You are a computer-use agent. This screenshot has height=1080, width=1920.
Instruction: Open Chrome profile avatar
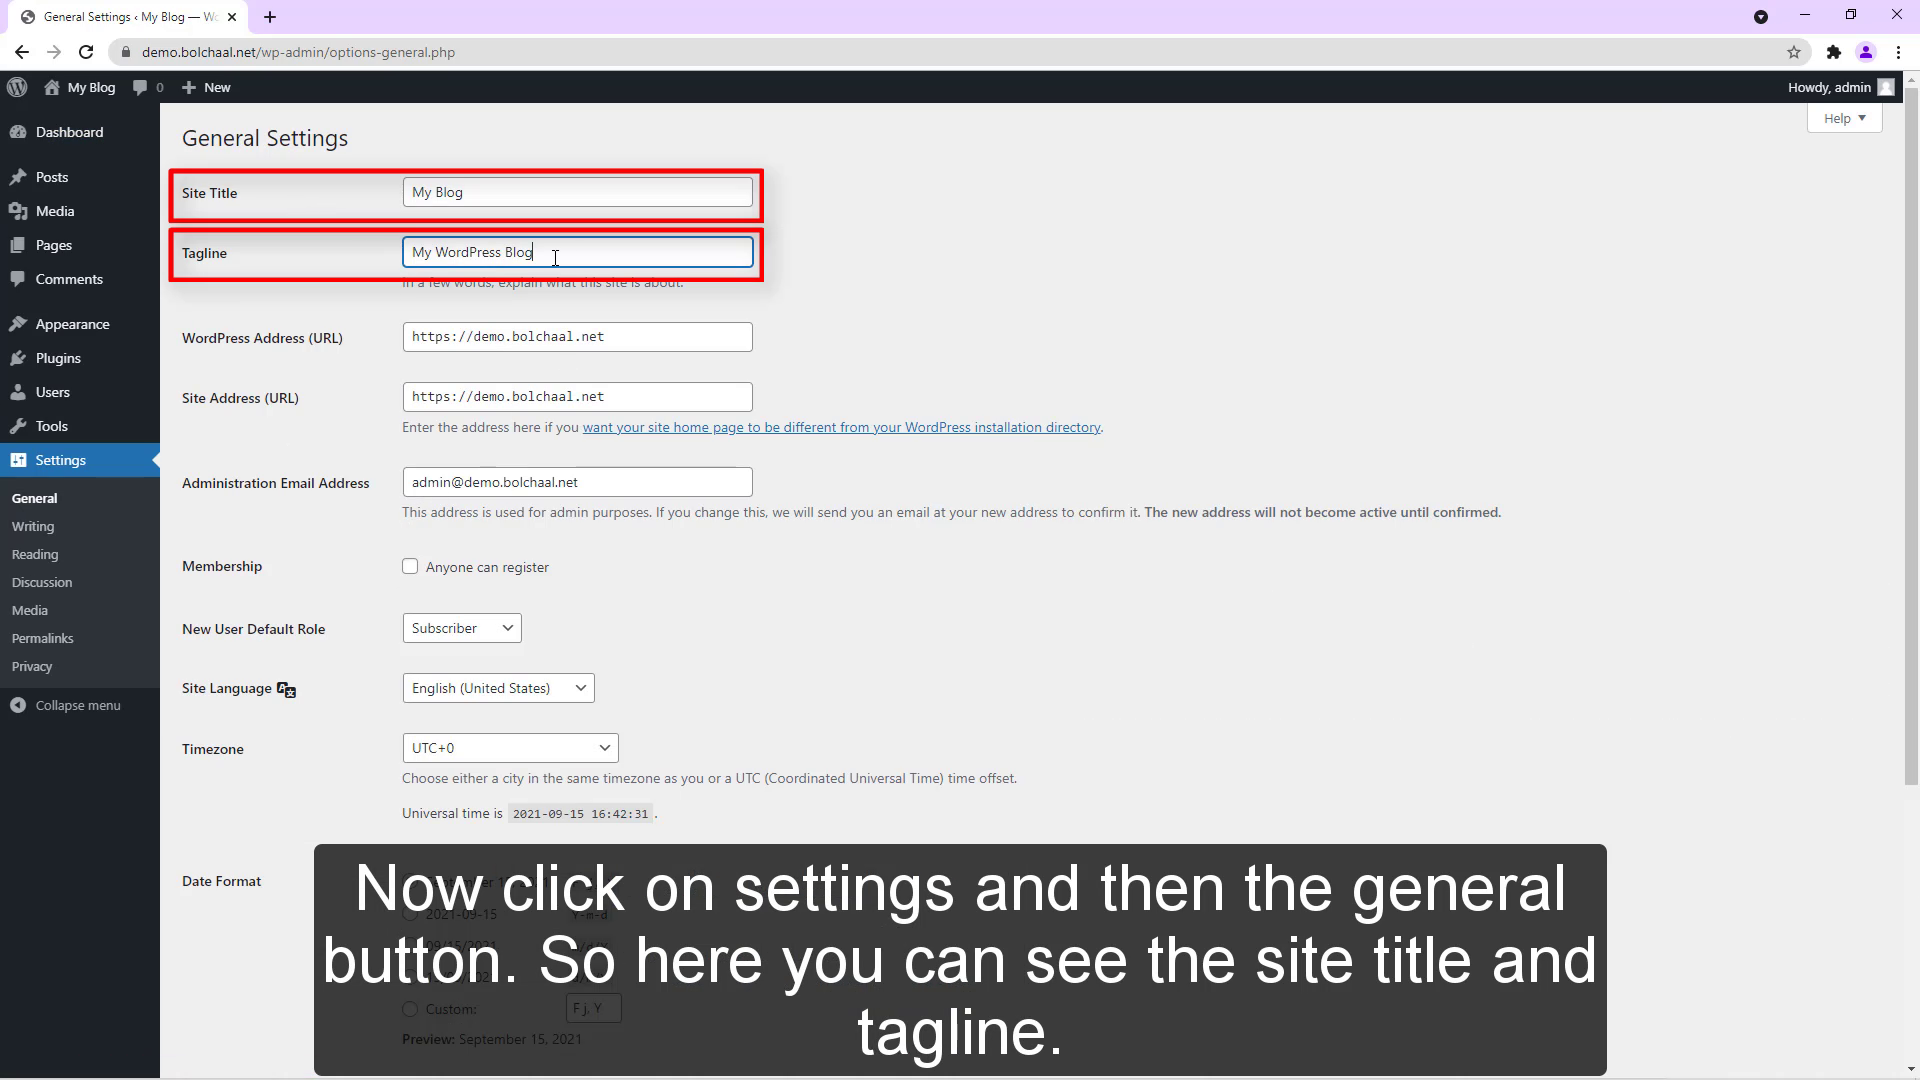[1866, 52]
